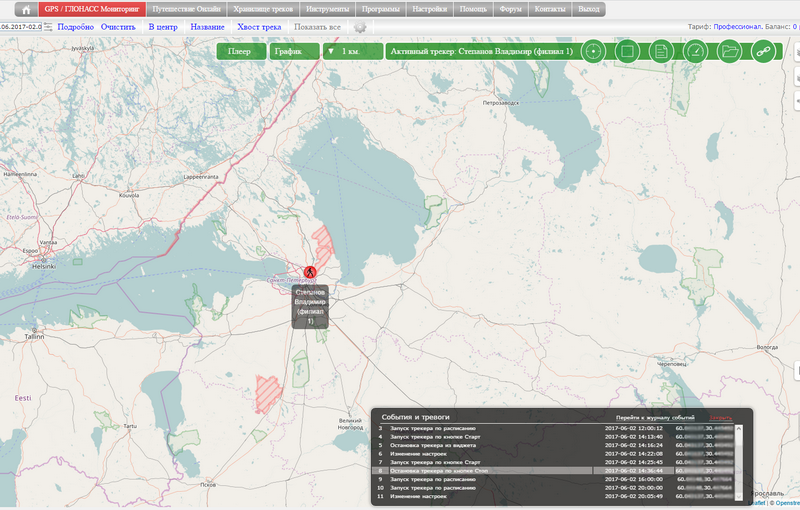Screen dimensions: 800x510
Task: Click the events list vertical scrollbar
Action: coord(739,460)
